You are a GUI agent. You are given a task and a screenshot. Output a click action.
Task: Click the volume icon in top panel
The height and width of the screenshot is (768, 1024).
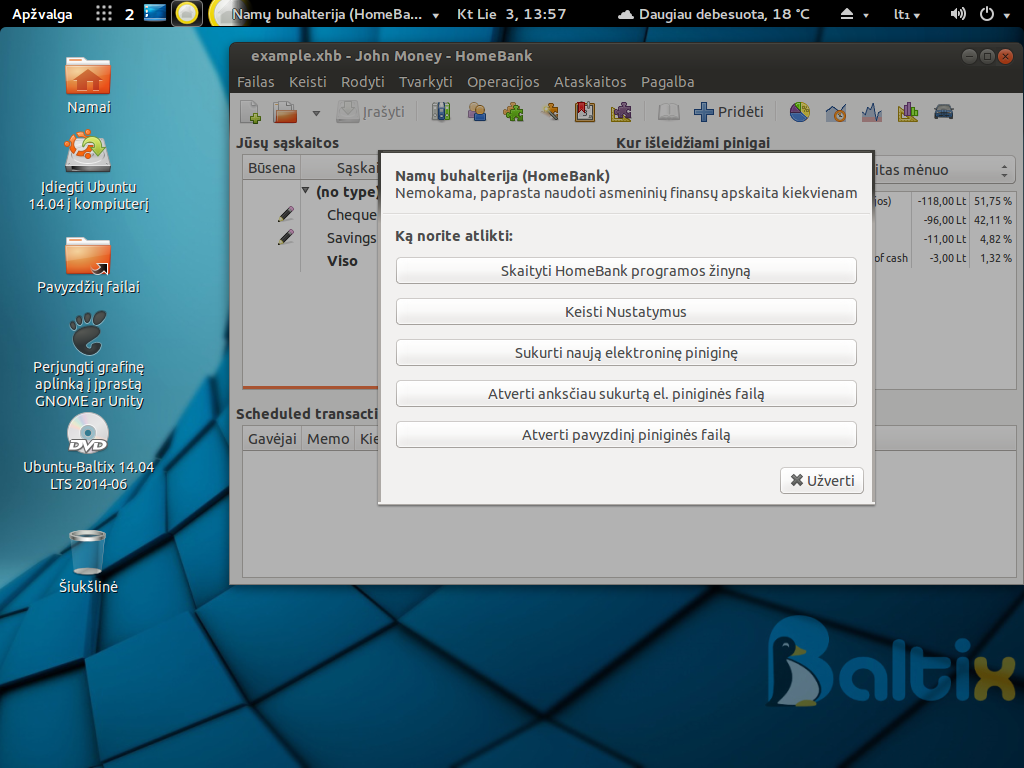tap(957, 14)
